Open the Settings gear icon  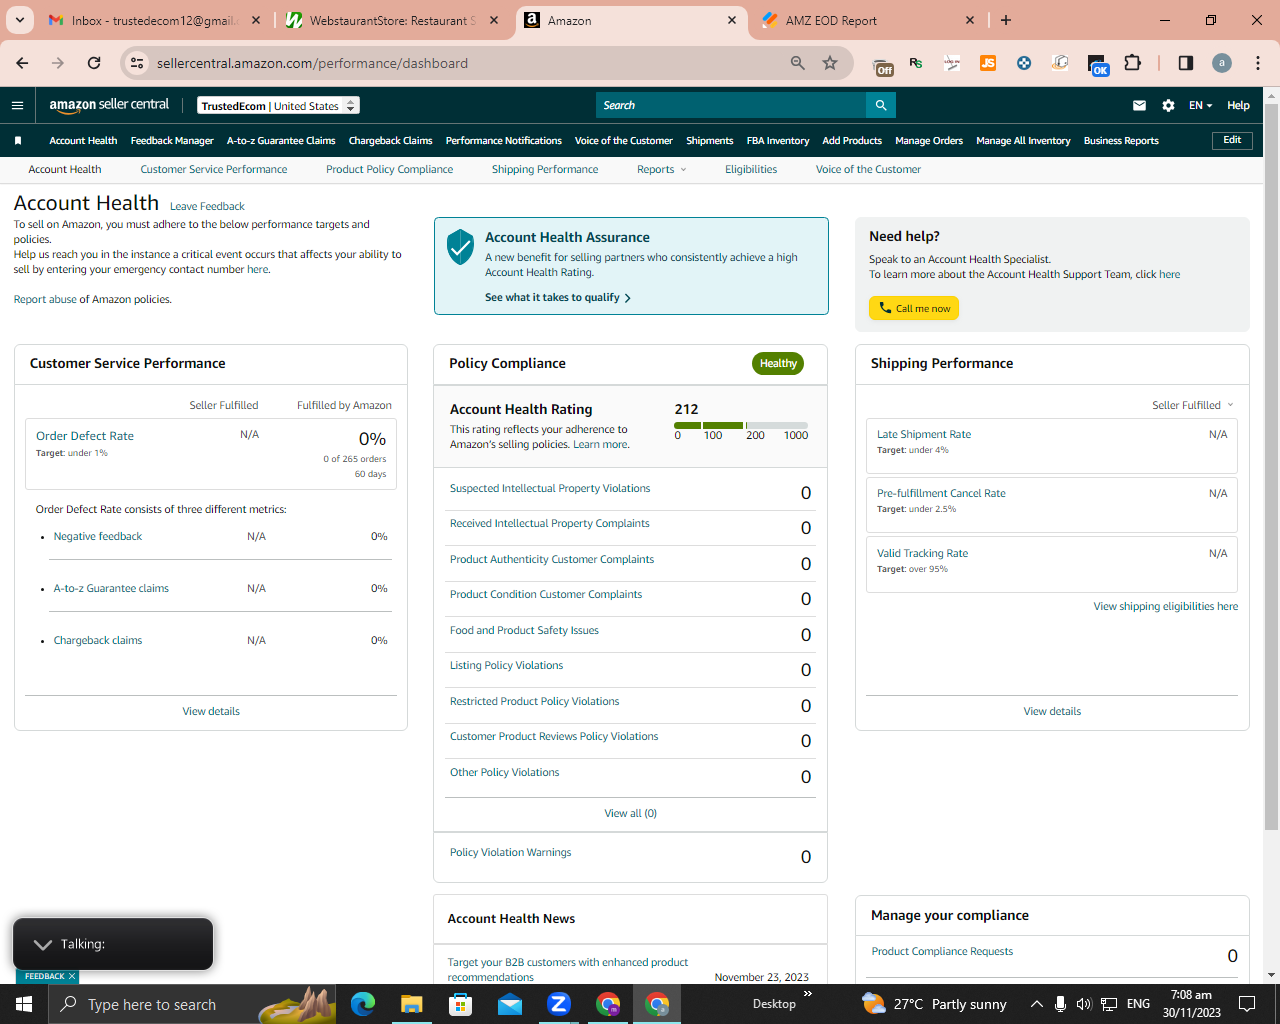pos(1168,105)
